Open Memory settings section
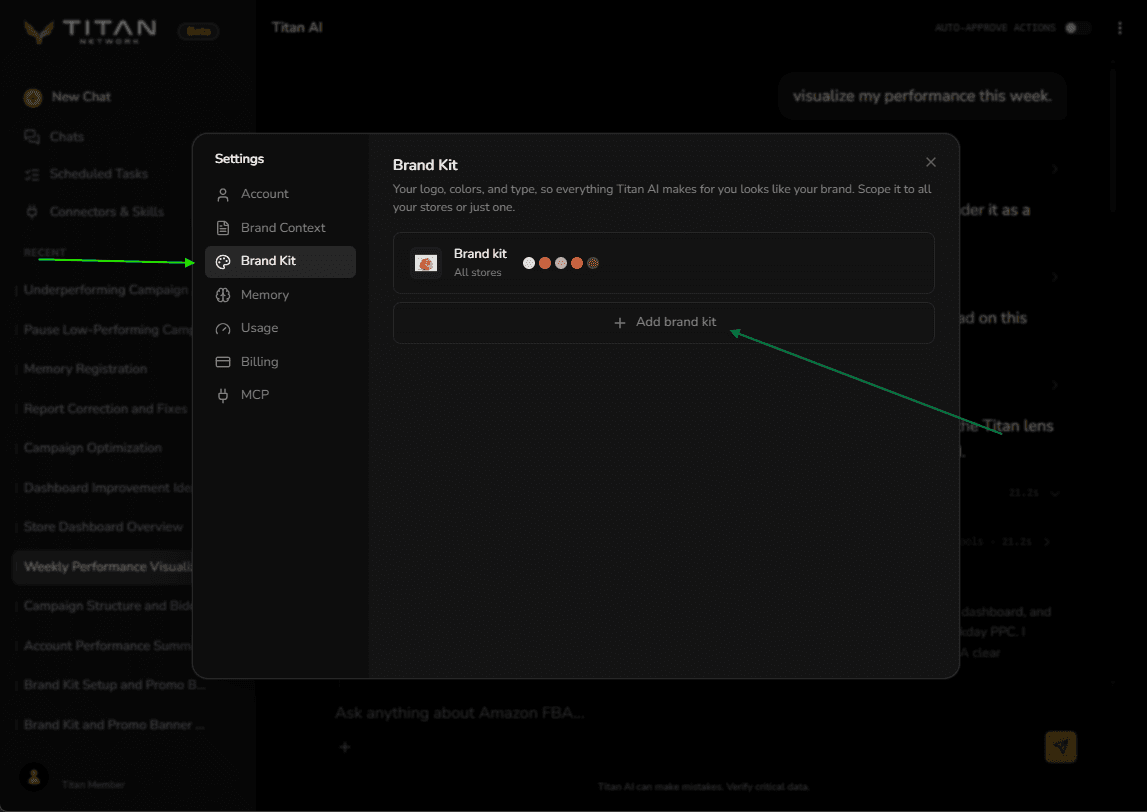Viewport: 1147px width, 812px height. tap(280, 295)
